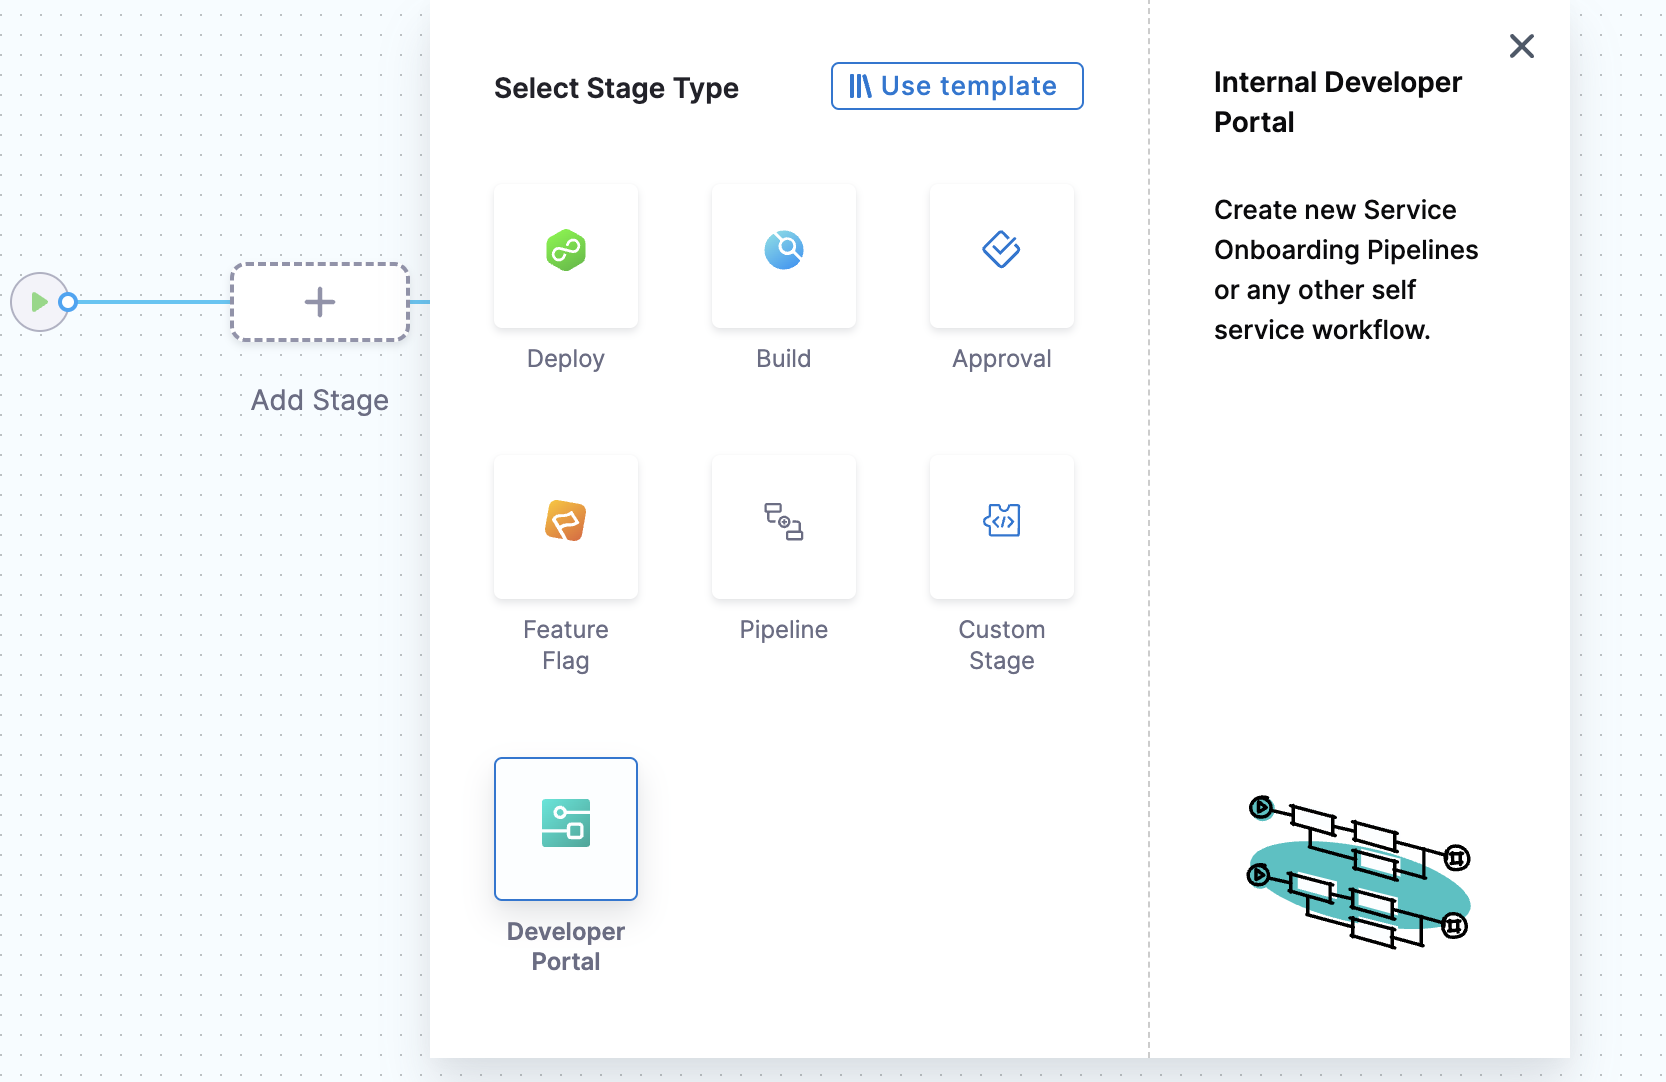The image size is (1666, 1082).
Task: Click the small blue connector circle
Action: pyautogui.click(x=68, y=302)
